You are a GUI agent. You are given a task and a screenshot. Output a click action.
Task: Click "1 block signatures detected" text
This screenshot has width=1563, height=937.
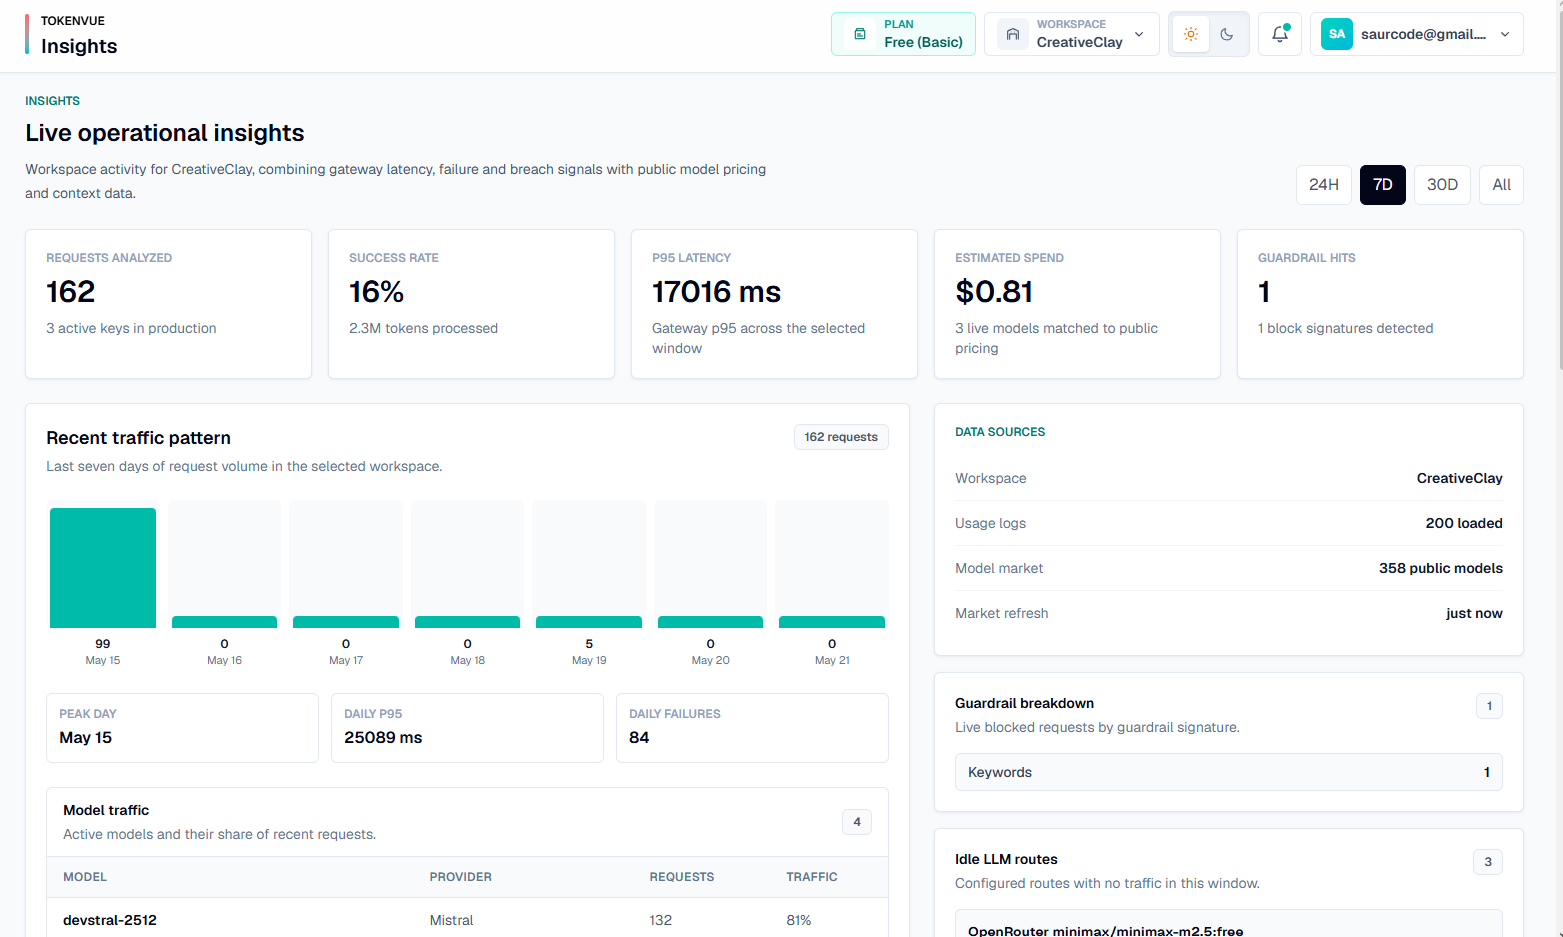click(1345, 328)
